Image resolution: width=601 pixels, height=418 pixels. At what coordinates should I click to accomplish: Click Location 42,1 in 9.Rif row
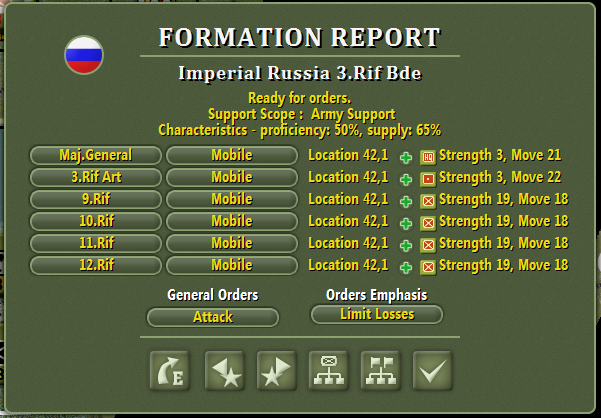tap(348, 199)
